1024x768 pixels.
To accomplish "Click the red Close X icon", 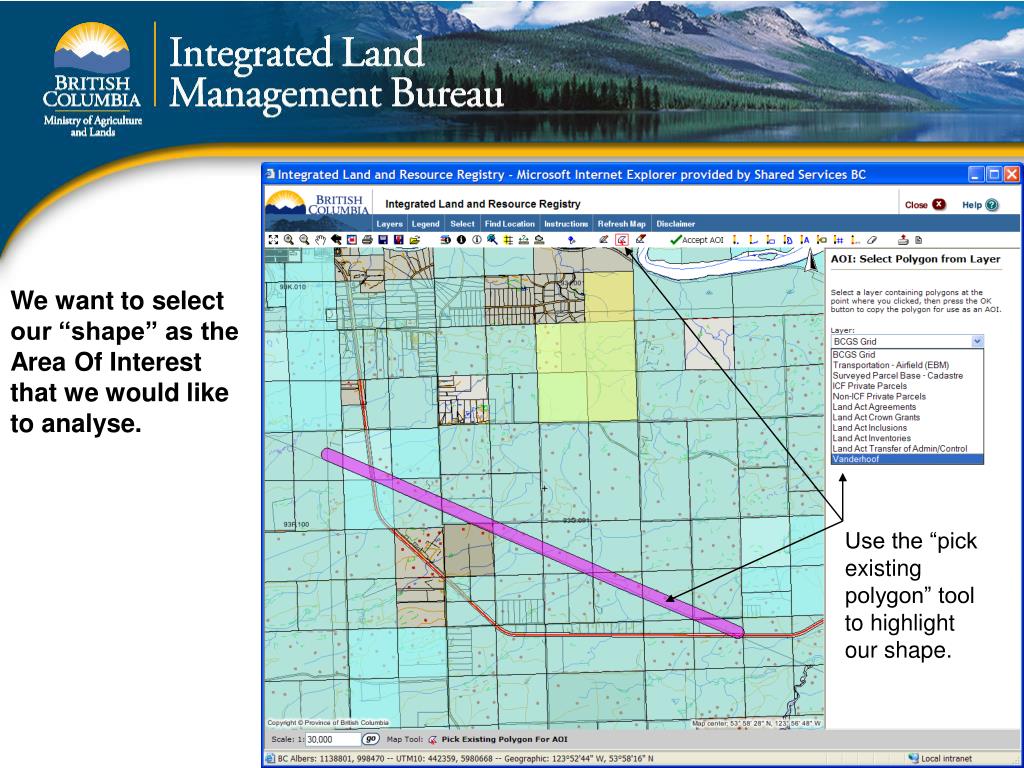I will pyautogui.click(x=939, y=204).
